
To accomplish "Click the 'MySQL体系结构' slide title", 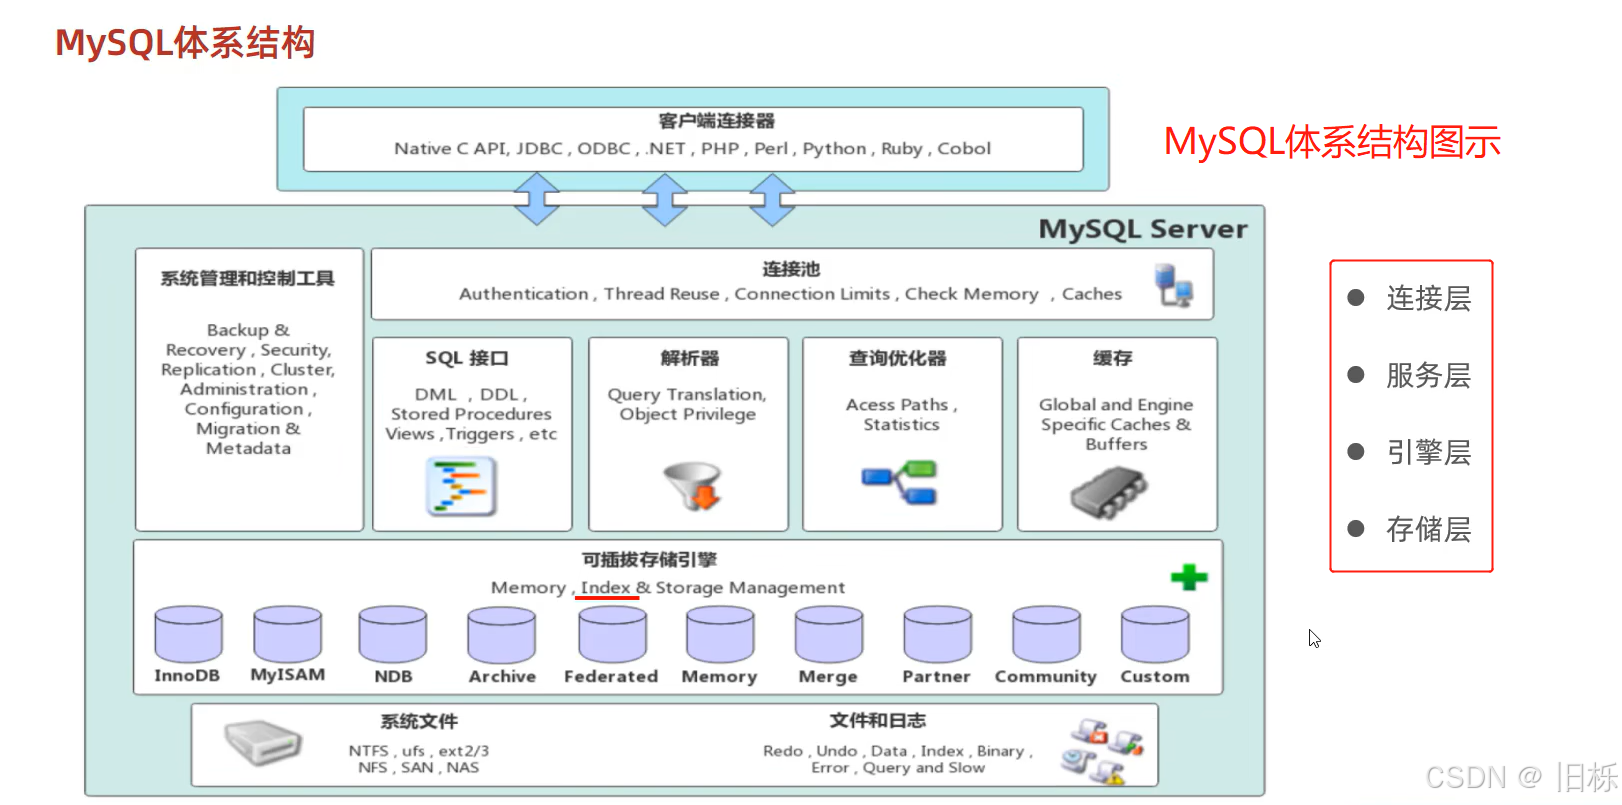I will coord(185,43).
